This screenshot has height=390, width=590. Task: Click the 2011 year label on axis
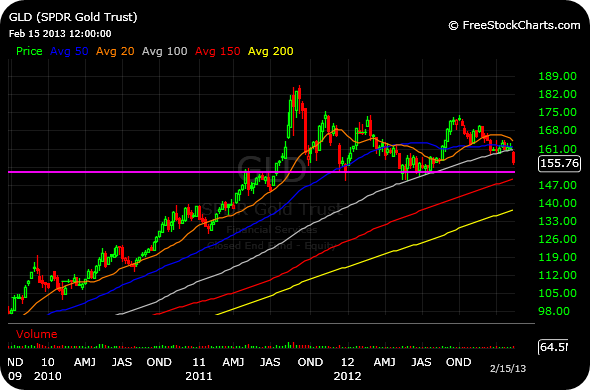(199, 376)
